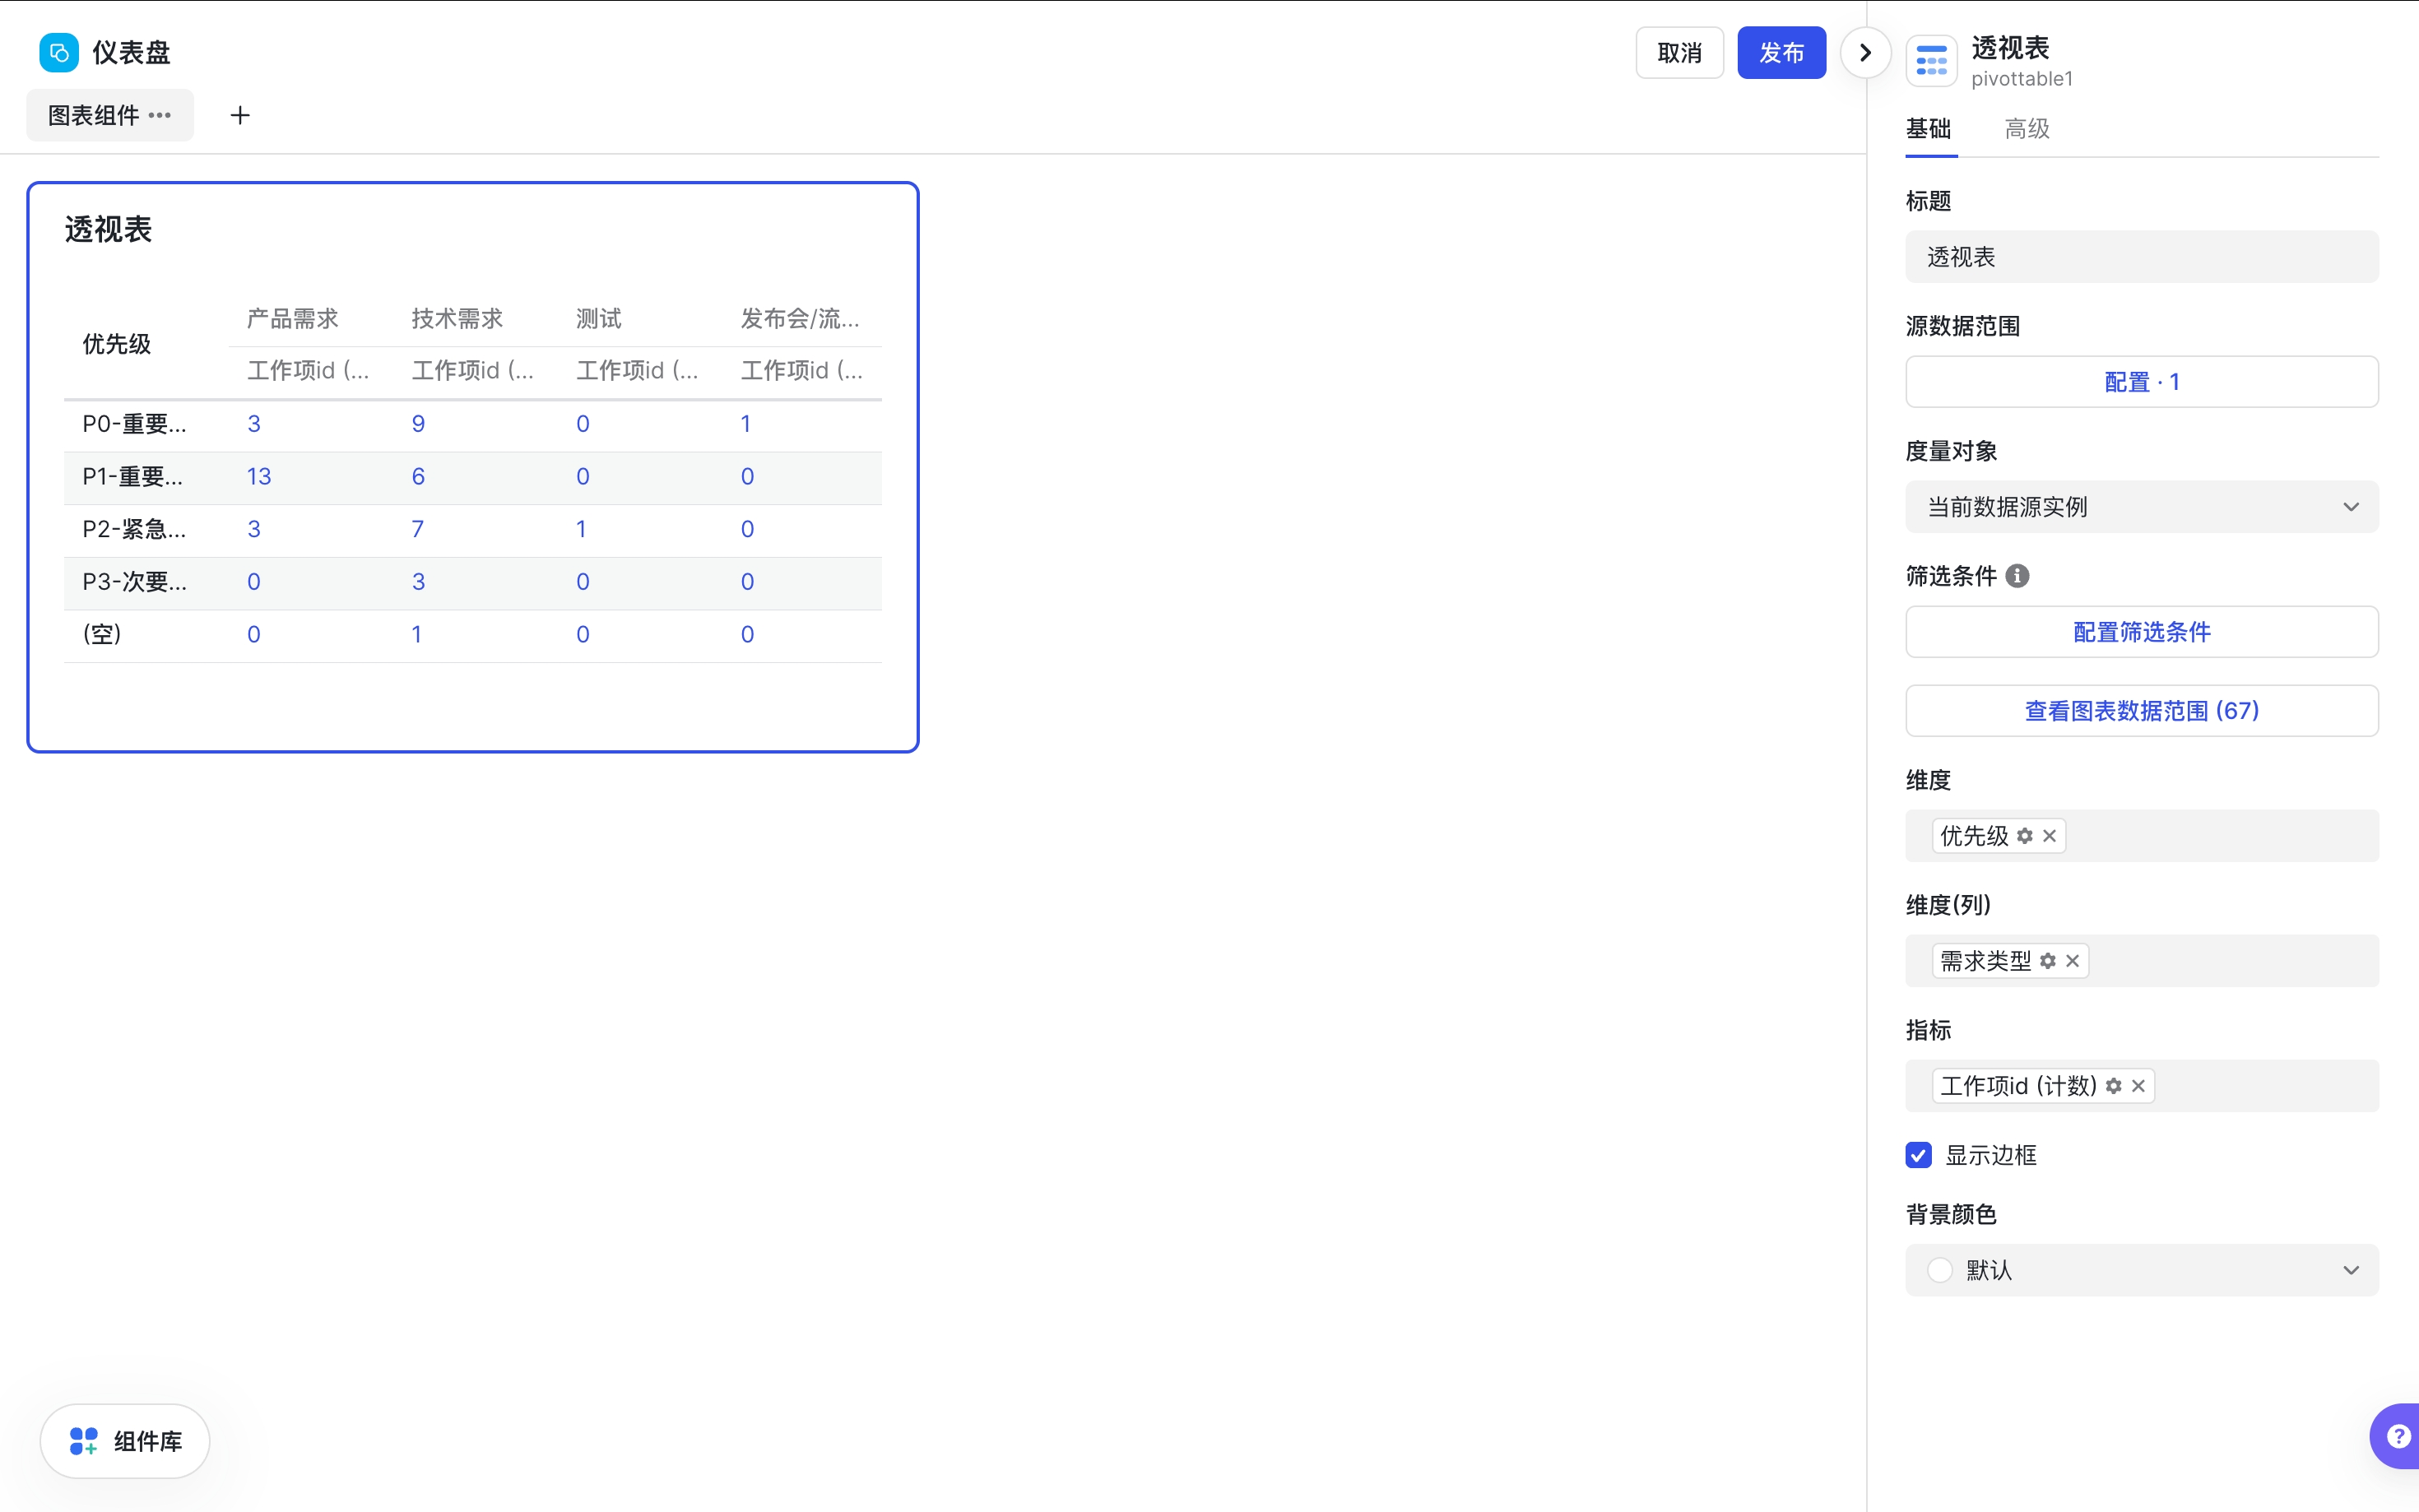Screen dimensions: 2419x1512
Task: Open settings gear for 工作项id (计数)
Action: pyautogui.click(x=2114, y=1086)
